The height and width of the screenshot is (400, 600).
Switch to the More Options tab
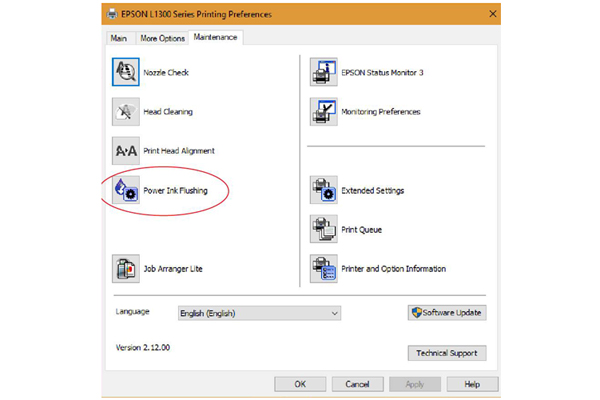point(162,38)
